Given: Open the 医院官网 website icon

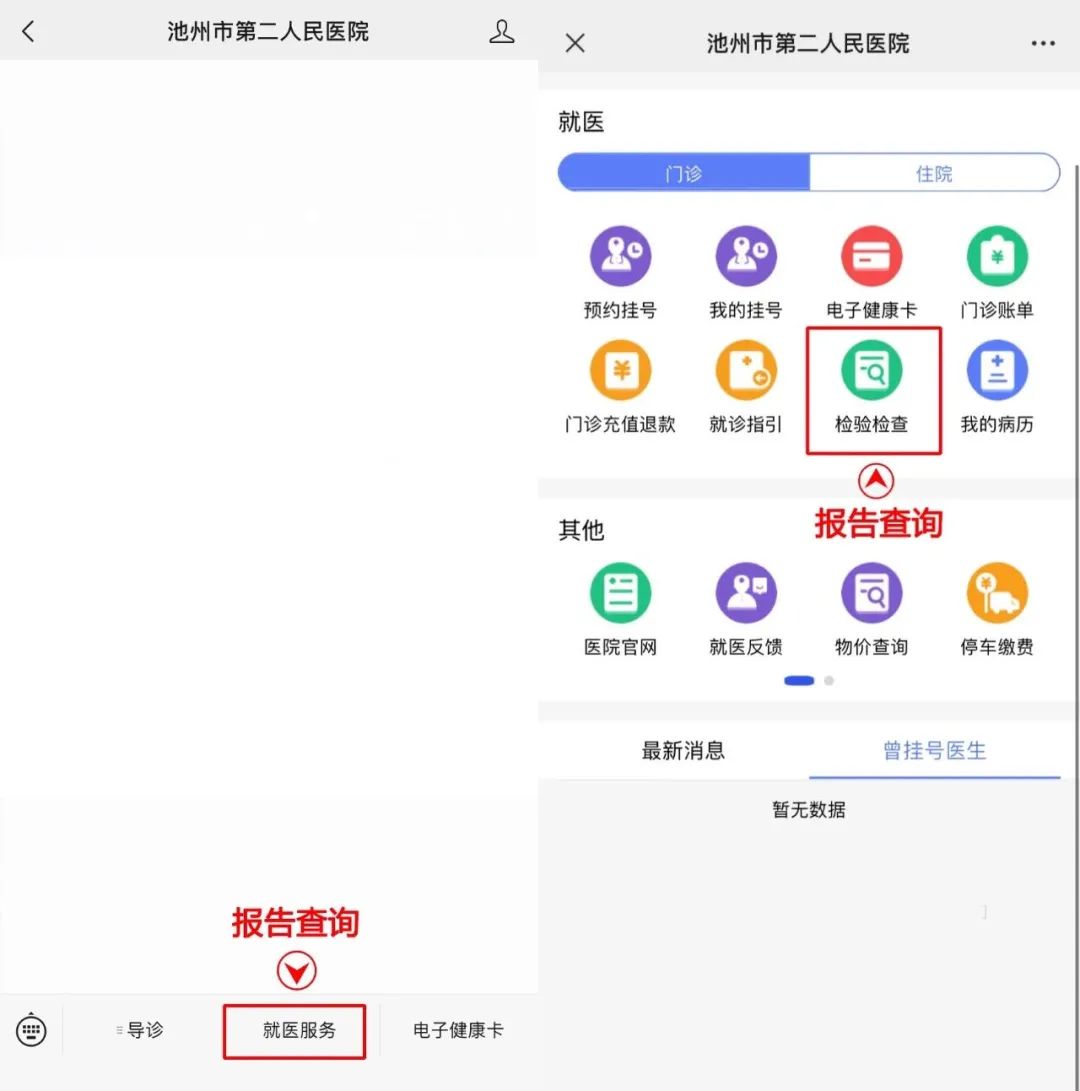Looking at the screenshot, I should (620, 594).
